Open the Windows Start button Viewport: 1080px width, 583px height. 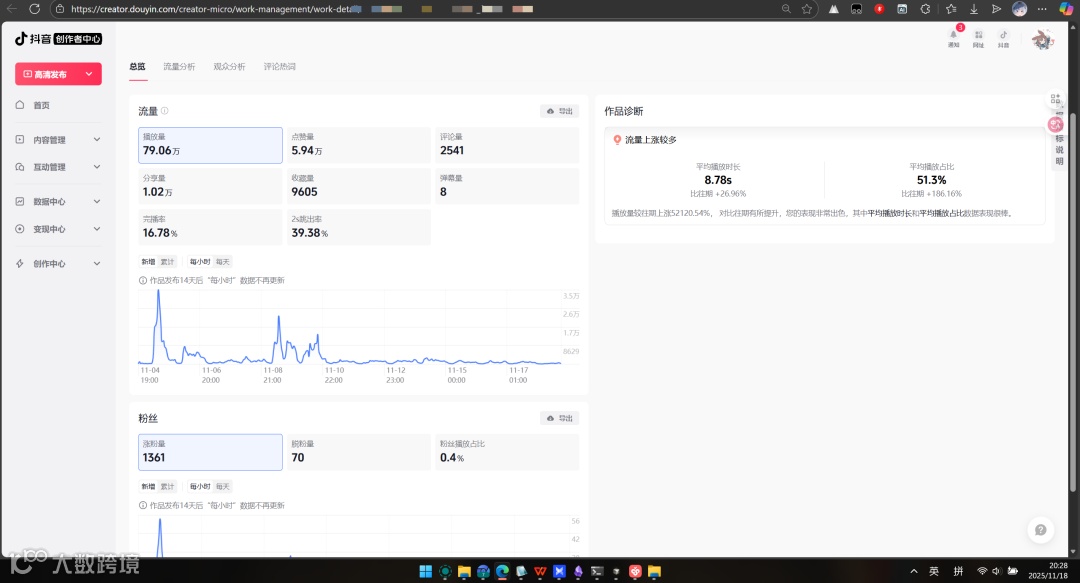(426, 571)
